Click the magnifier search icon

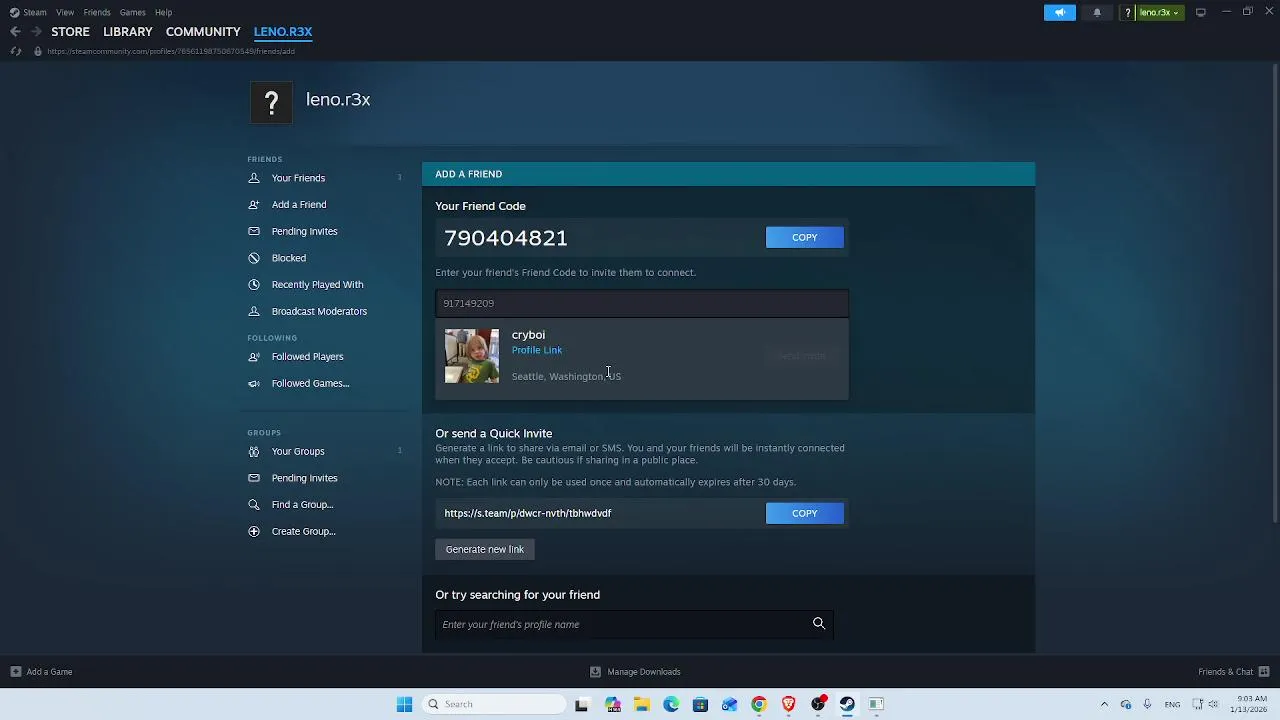click(x=819, y=624)
